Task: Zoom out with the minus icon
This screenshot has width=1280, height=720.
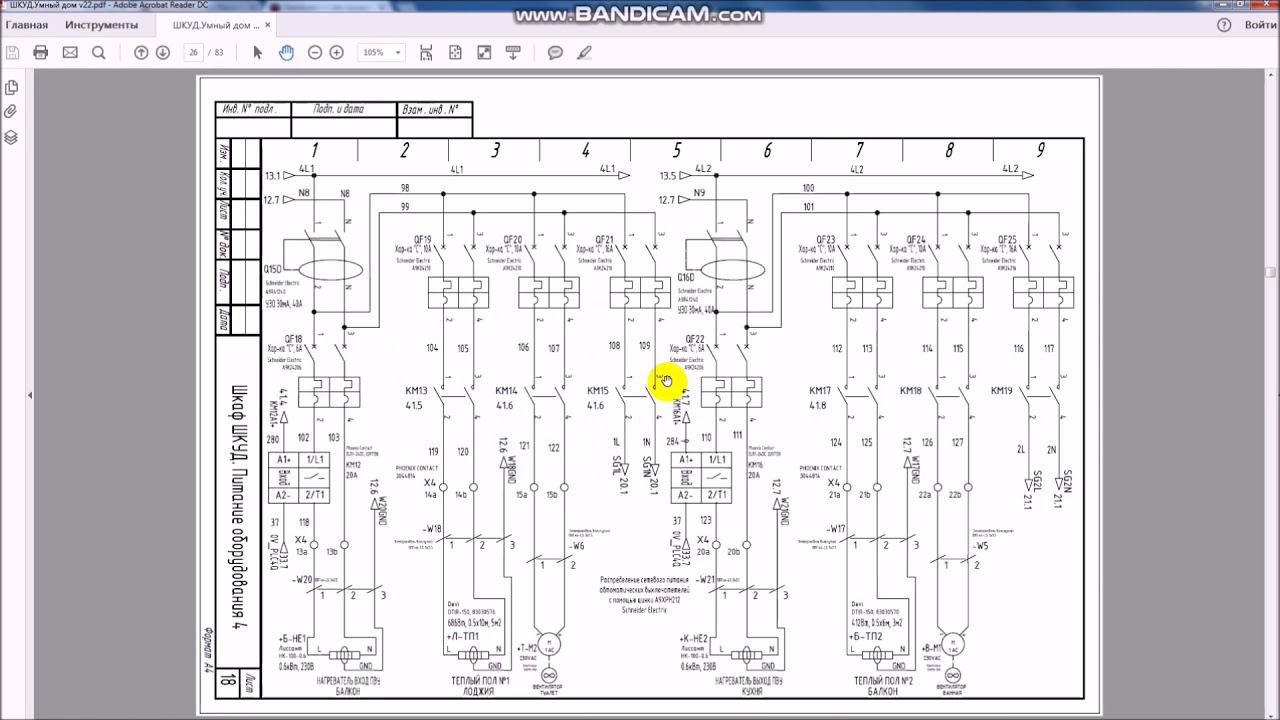Action: (x=315, y=52)
